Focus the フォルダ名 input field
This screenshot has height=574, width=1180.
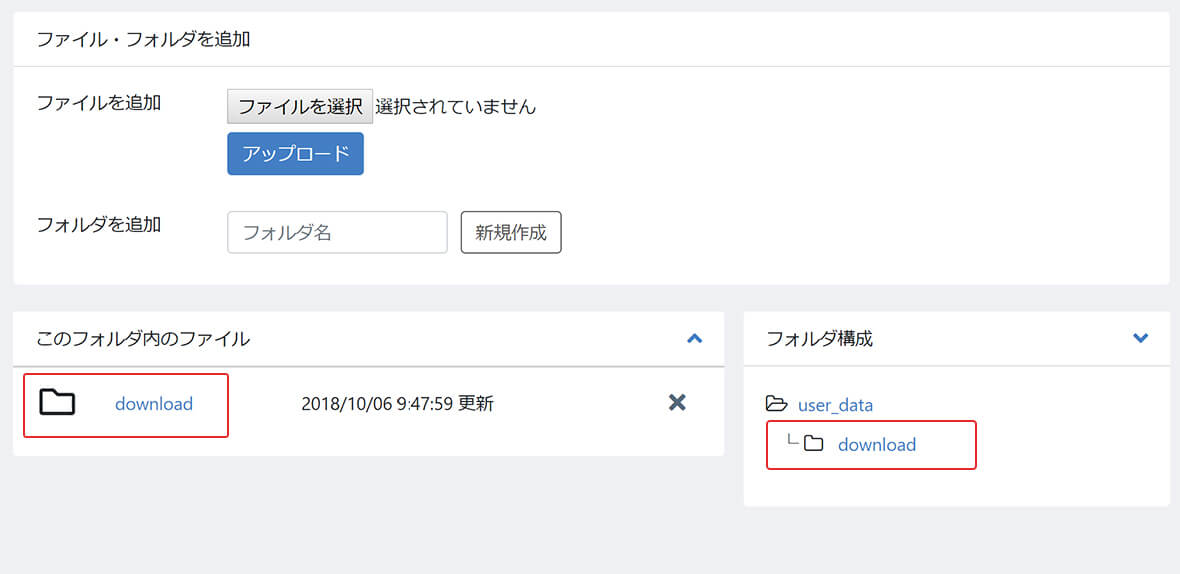coord(337,232)
